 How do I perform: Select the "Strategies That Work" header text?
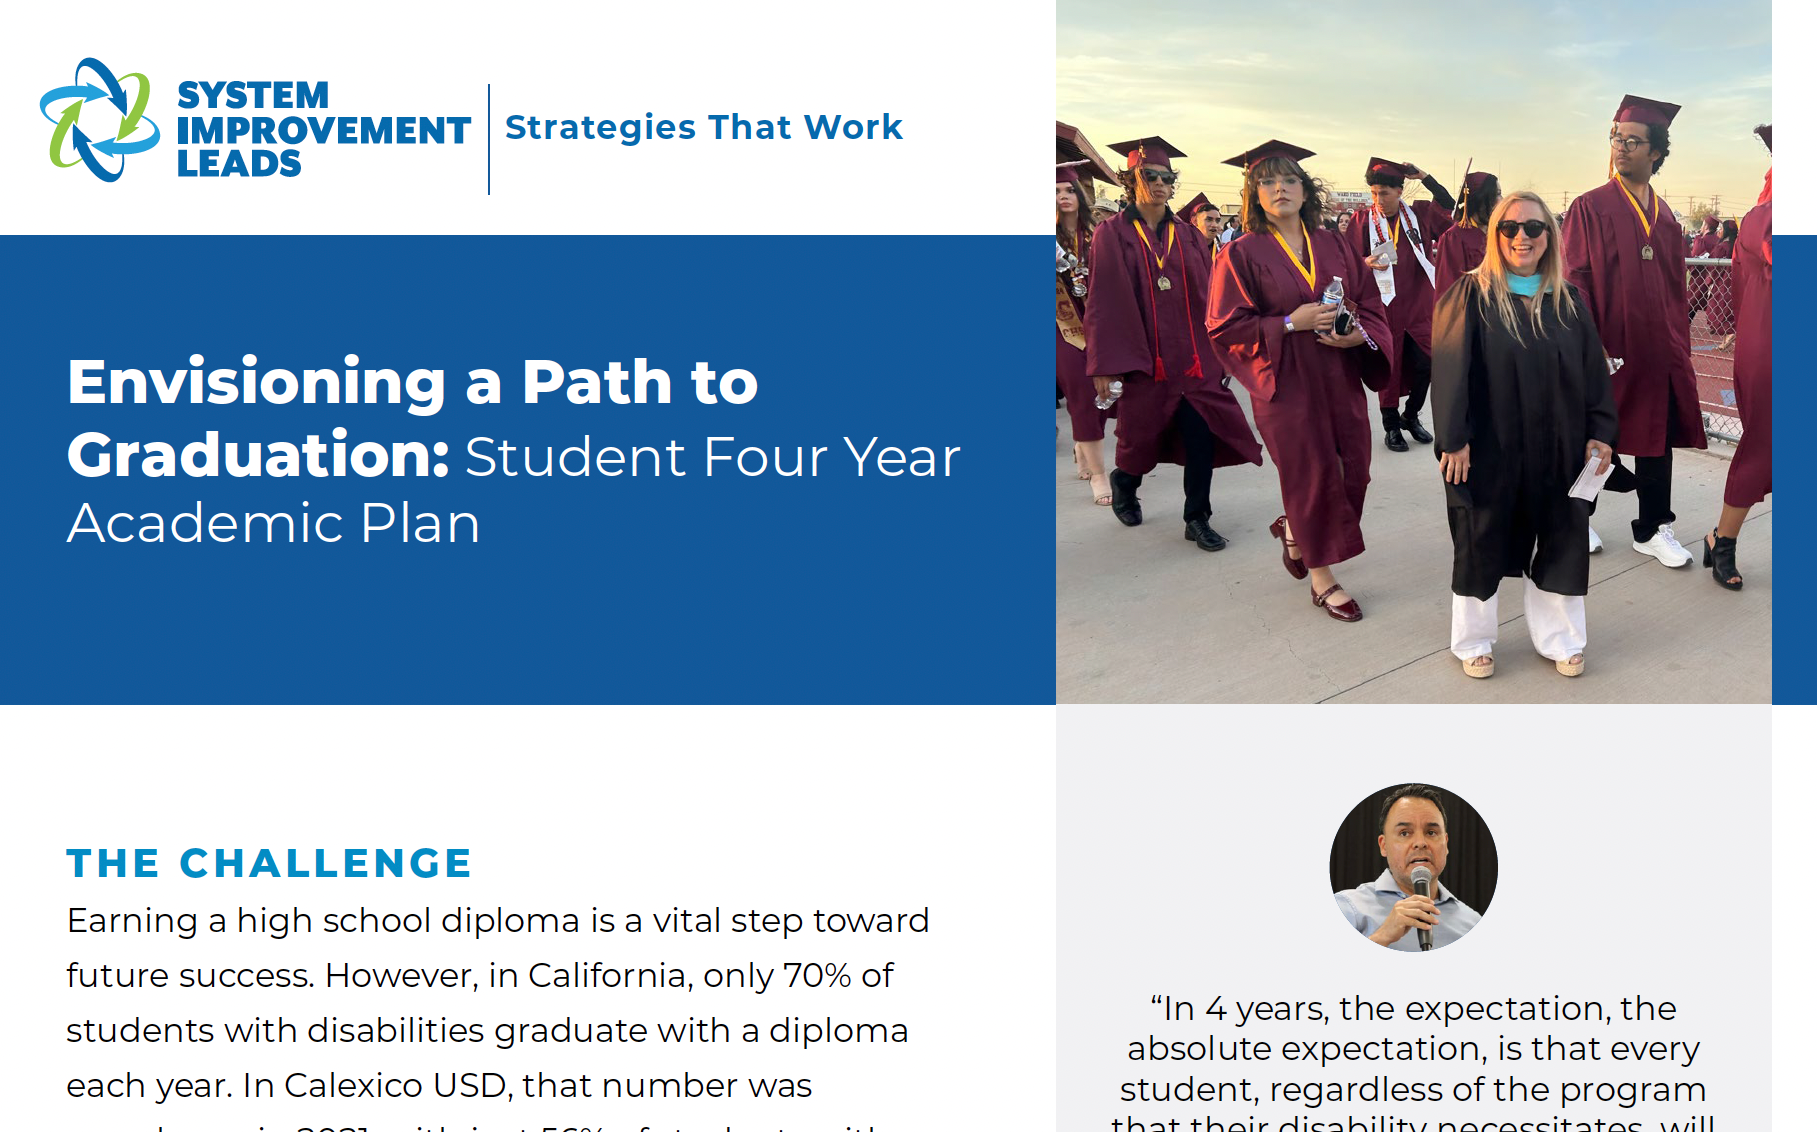coord(704,127)
